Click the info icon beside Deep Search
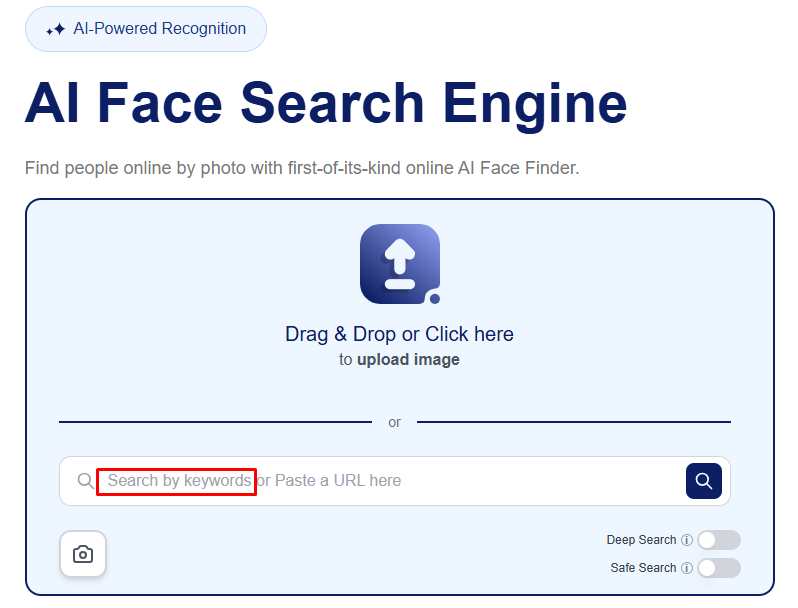 (x=687, y=540)
